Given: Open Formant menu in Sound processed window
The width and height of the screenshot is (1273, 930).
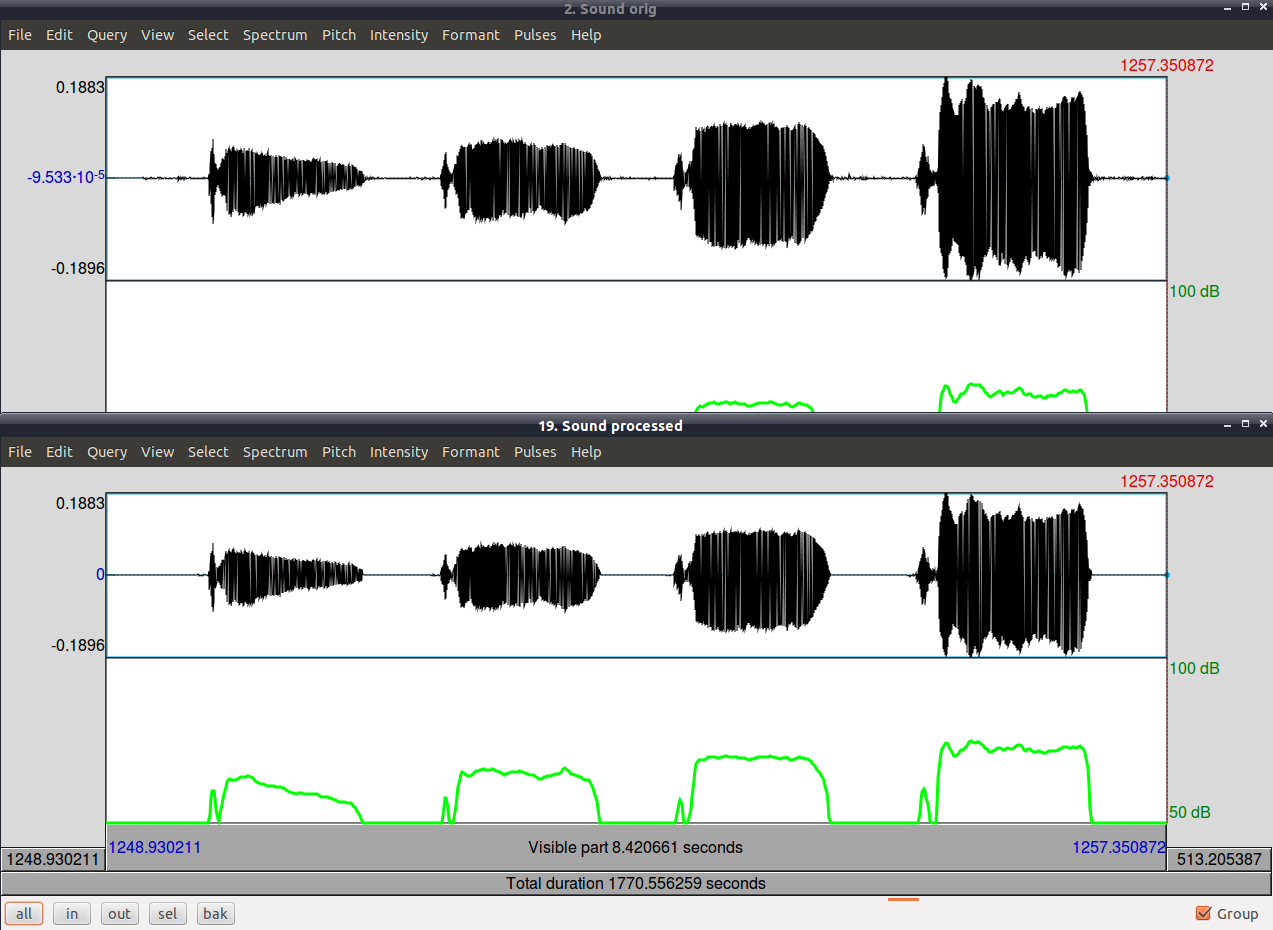Looking at the screenshot, I should [x=471, y=452].
